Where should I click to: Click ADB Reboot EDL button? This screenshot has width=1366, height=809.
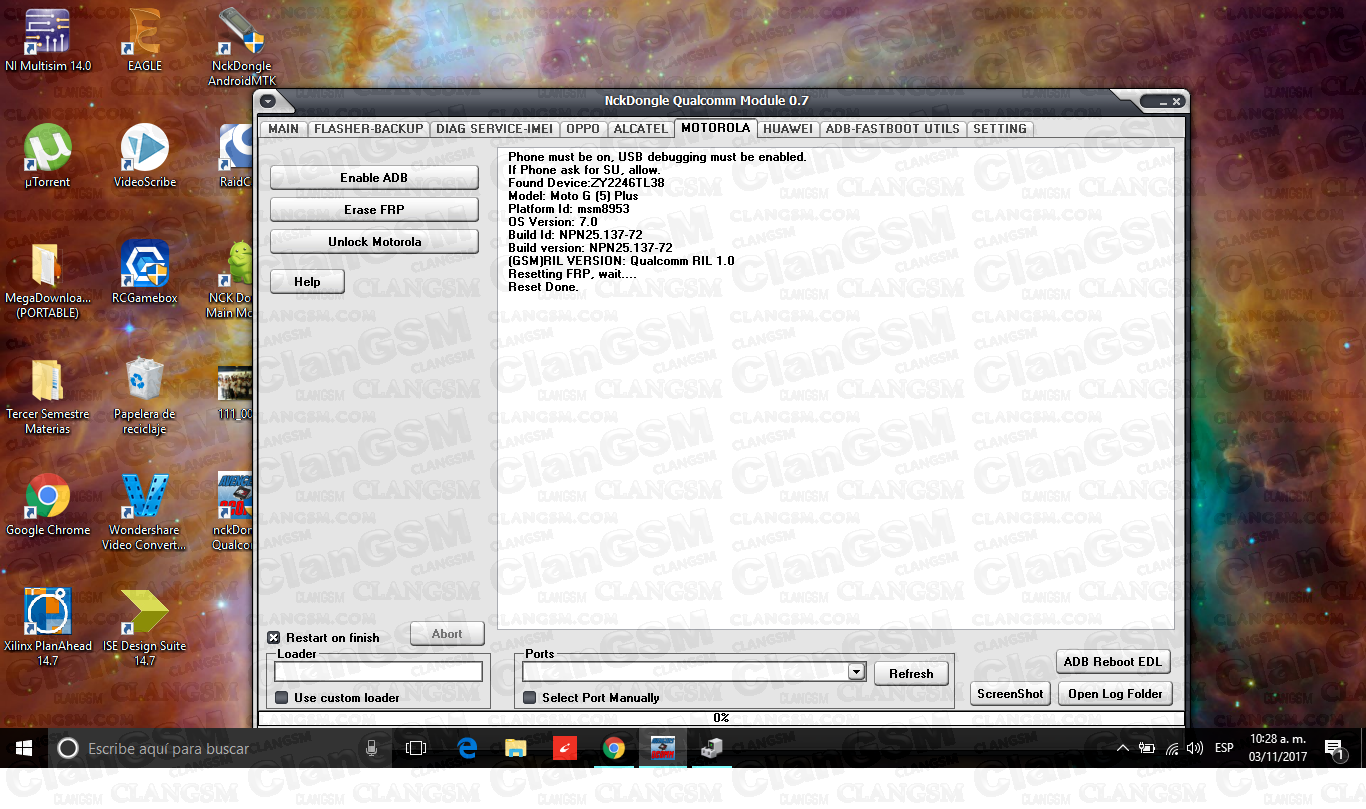tap(1113, 662)
